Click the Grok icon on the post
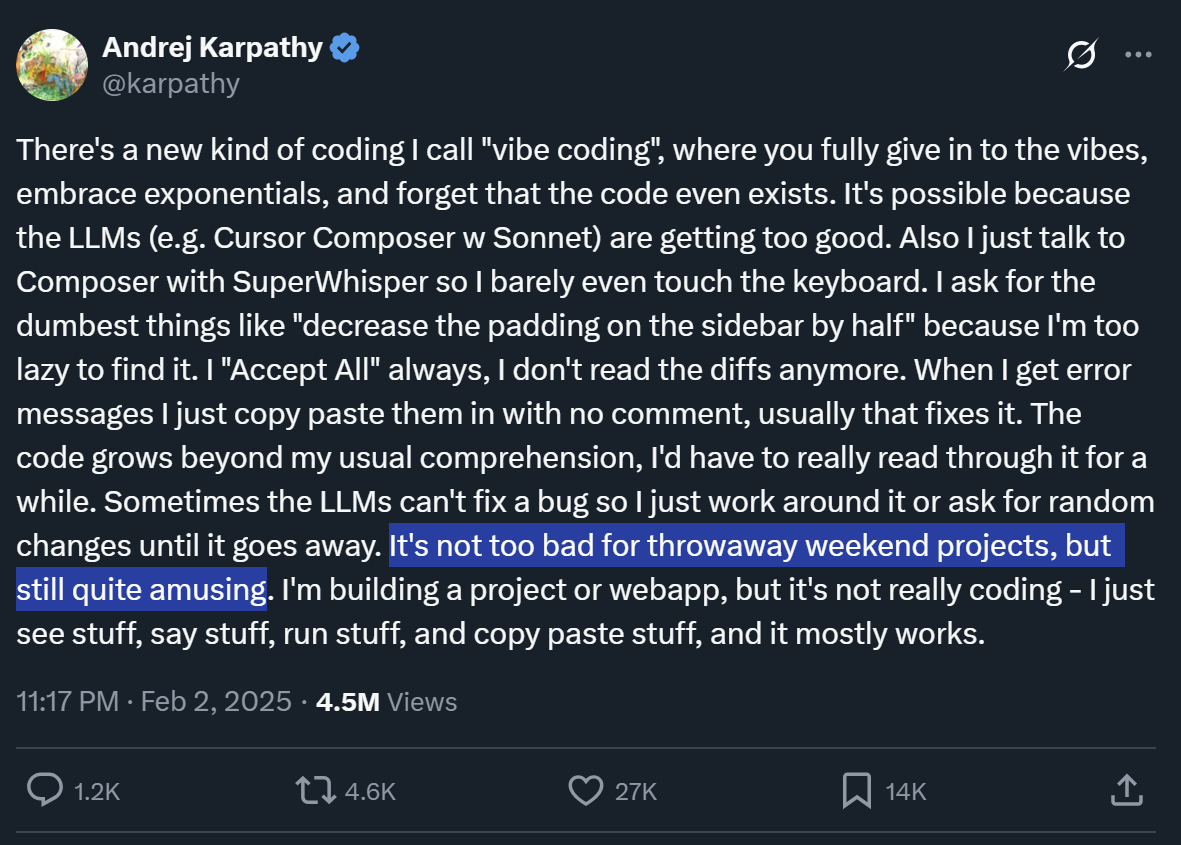Screen dimensions: 1181x845 coord(1080,55)
